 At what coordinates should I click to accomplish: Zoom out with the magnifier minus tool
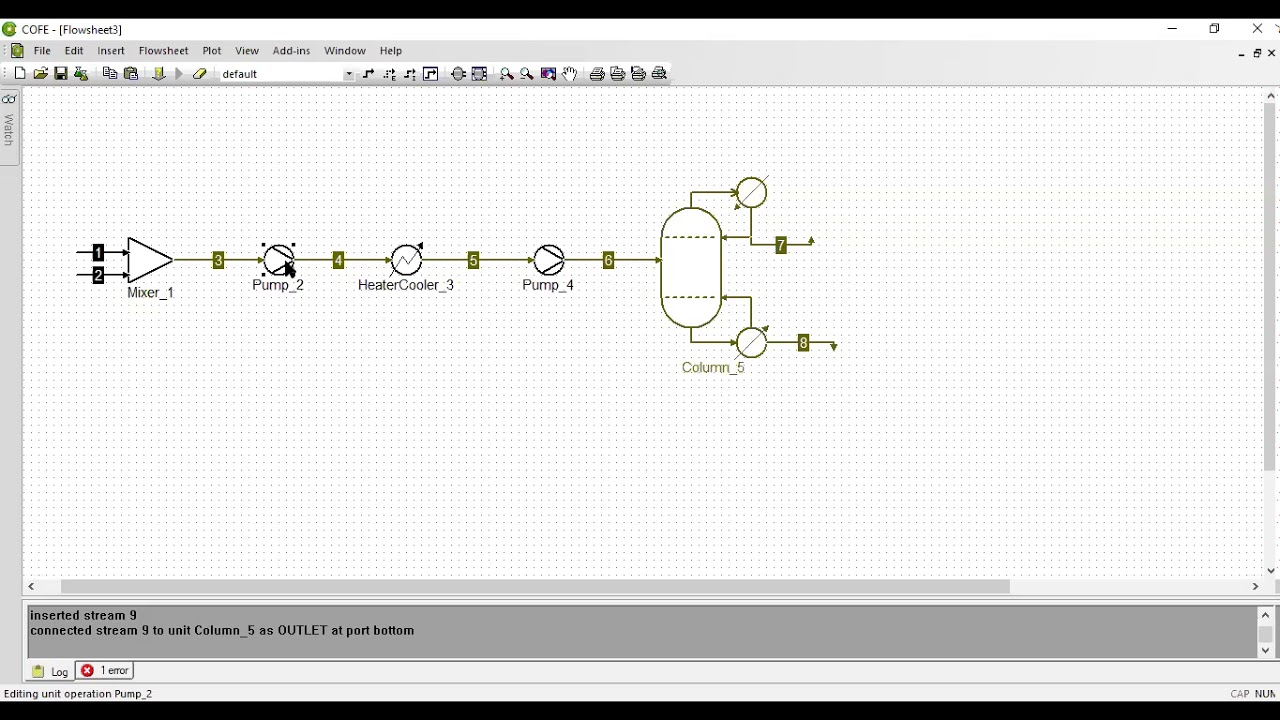click(527, 74)
